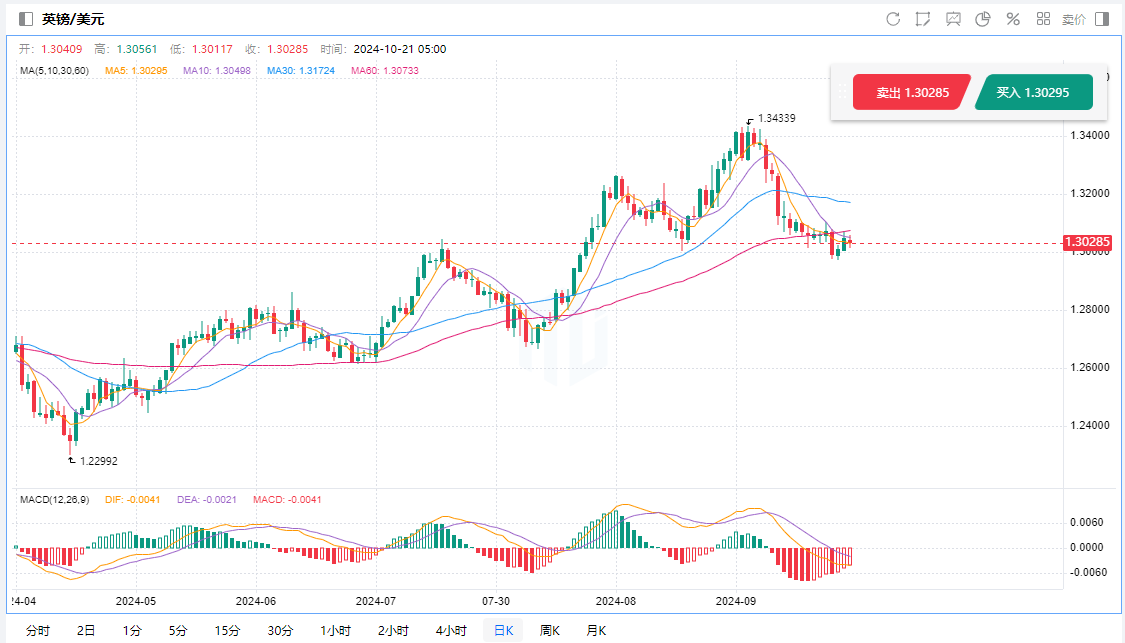Click the 1.34339 high price marker

776,118
